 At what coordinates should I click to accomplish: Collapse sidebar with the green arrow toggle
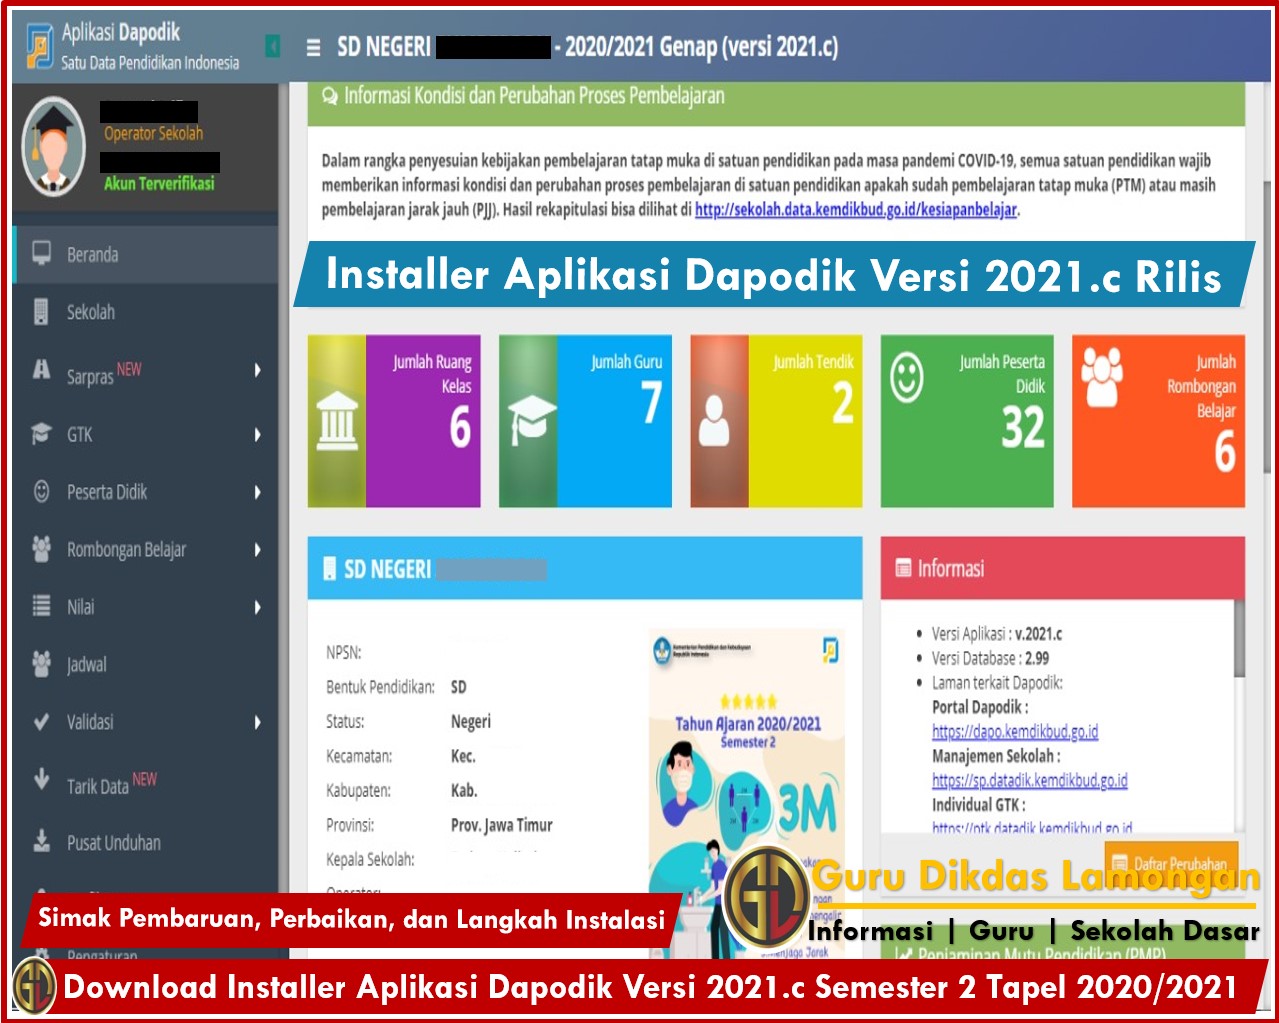click(272, 45)
